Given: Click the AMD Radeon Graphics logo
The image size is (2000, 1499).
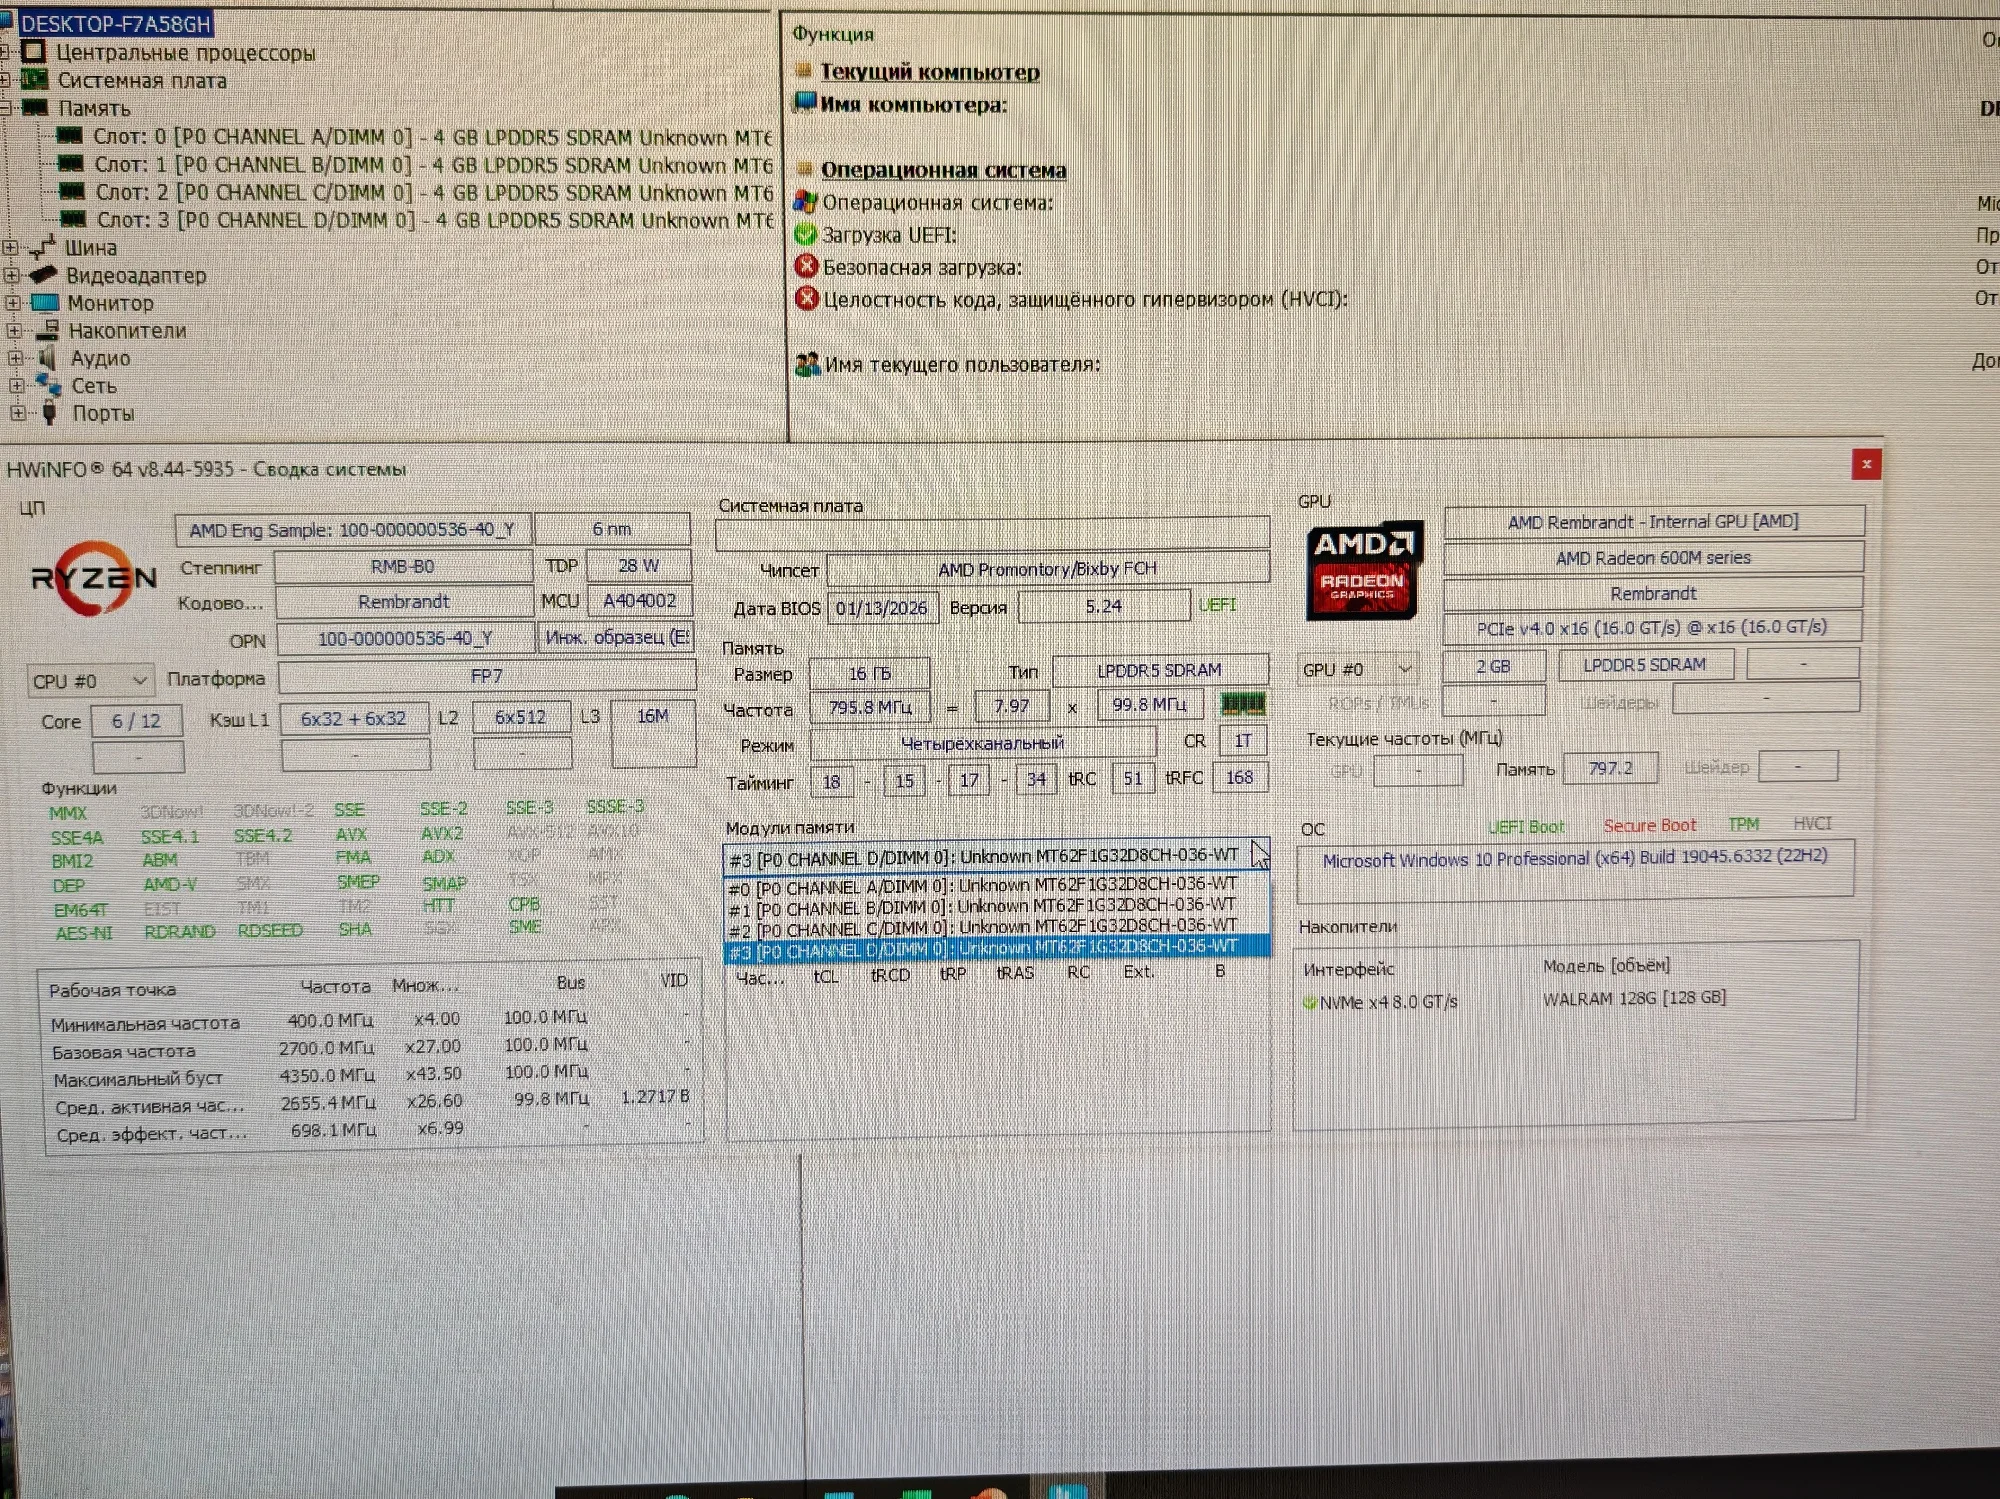Looking at the screenshot, I should point(1364,570).
